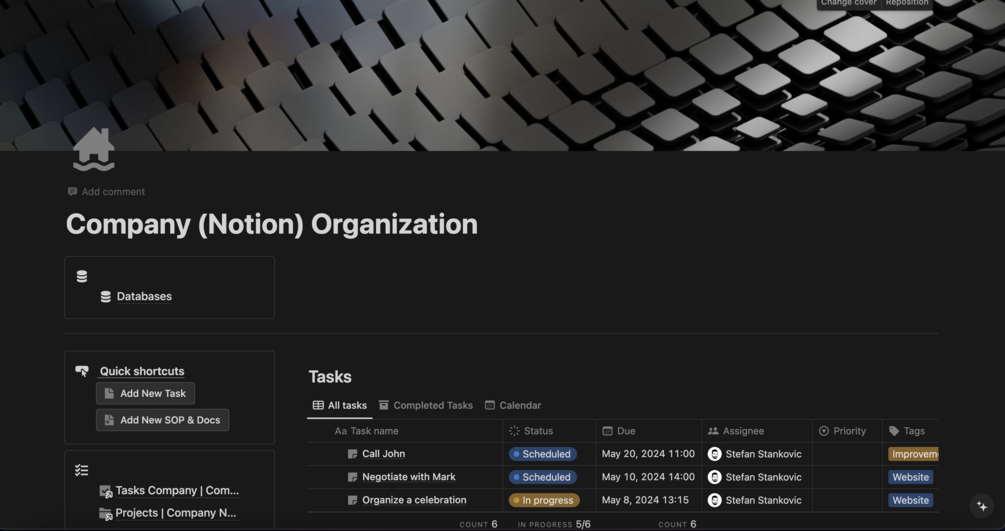Click the Change cover button
Image resolution: width=1005 pixels, height=531 pixels.
click(849, 3)
